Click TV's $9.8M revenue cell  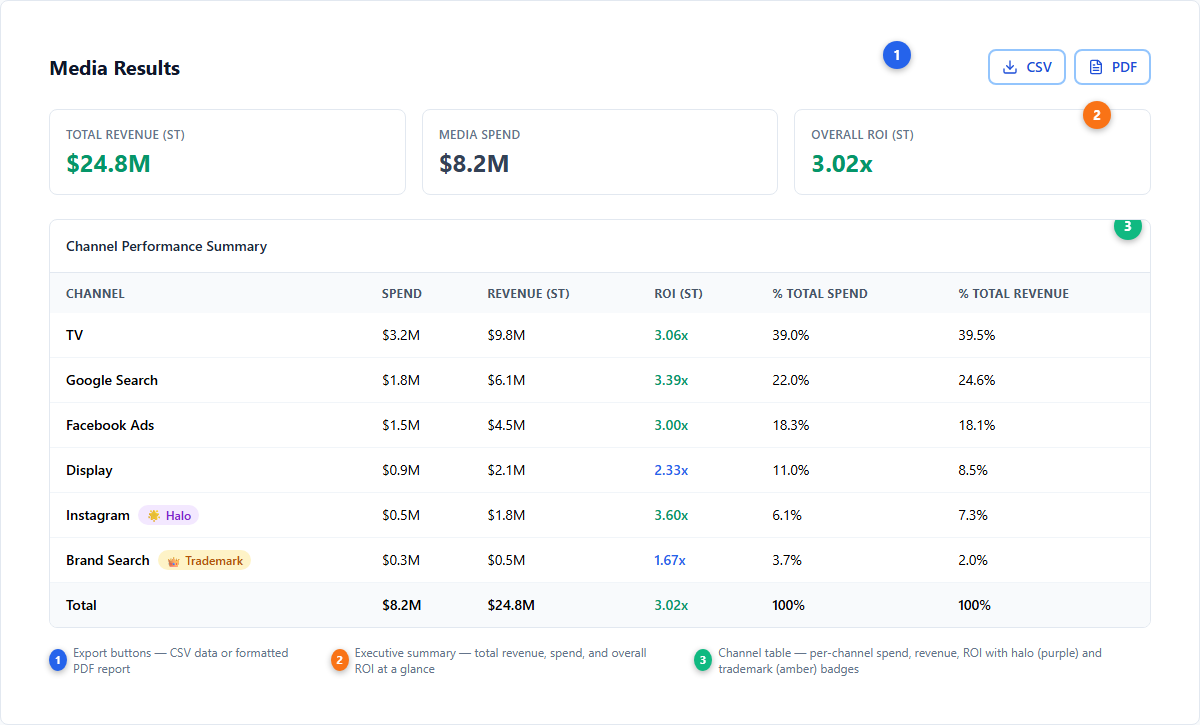coord(506,335)
